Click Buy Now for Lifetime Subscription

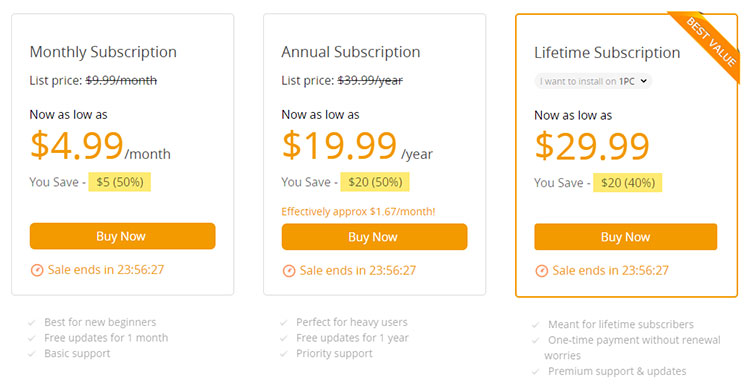pyautogui.click(x=626, y=237)
